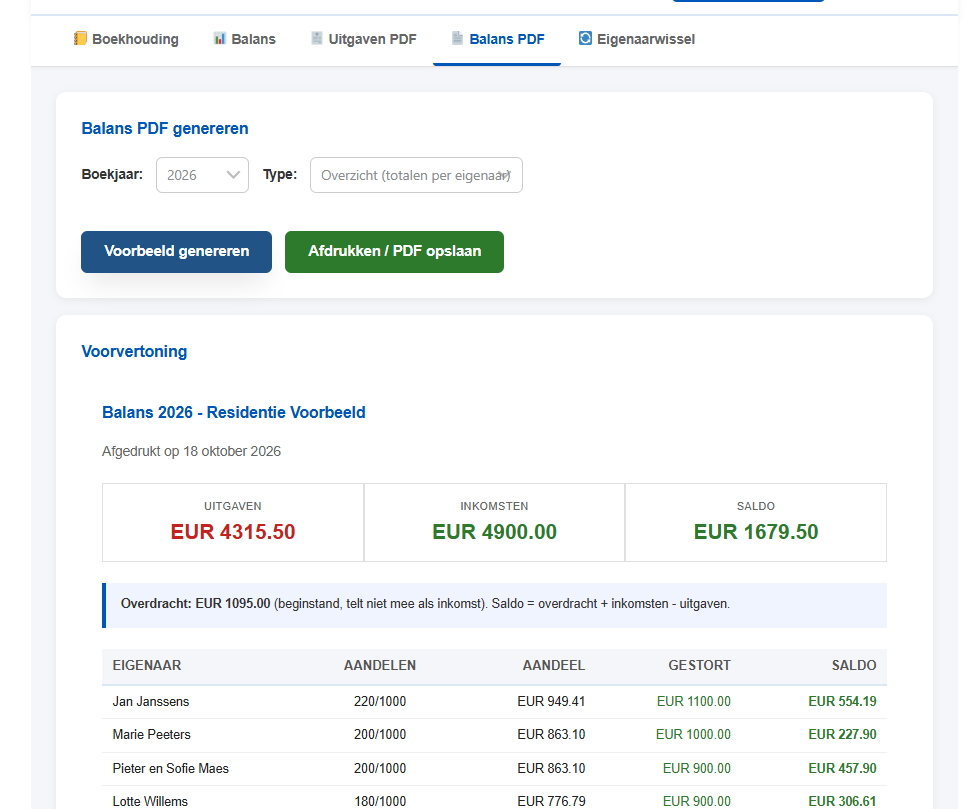Click Afdrukken / PDF opslaan button
This screenshot has width=978, height=809.
(x=394, y=251)
